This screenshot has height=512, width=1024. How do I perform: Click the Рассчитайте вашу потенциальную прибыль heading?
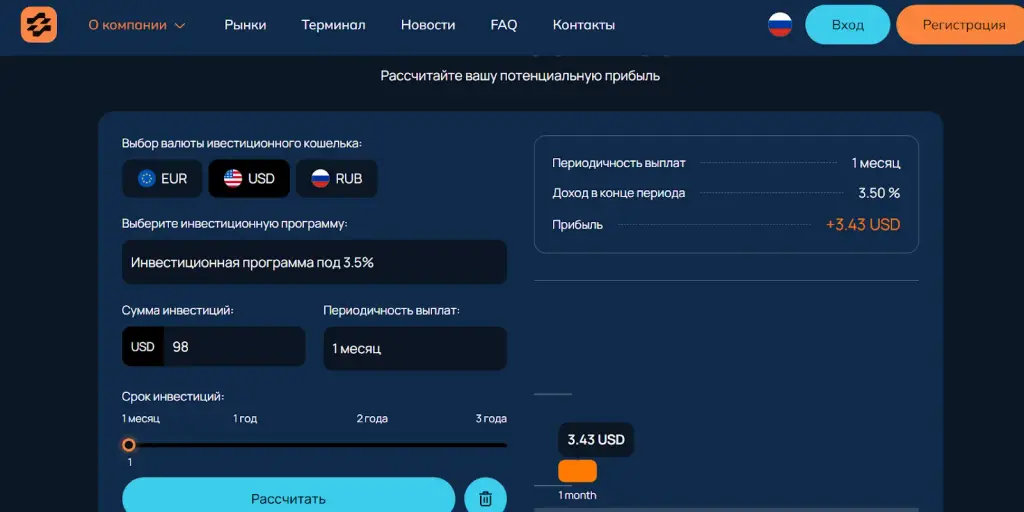[x=520, y=76]
